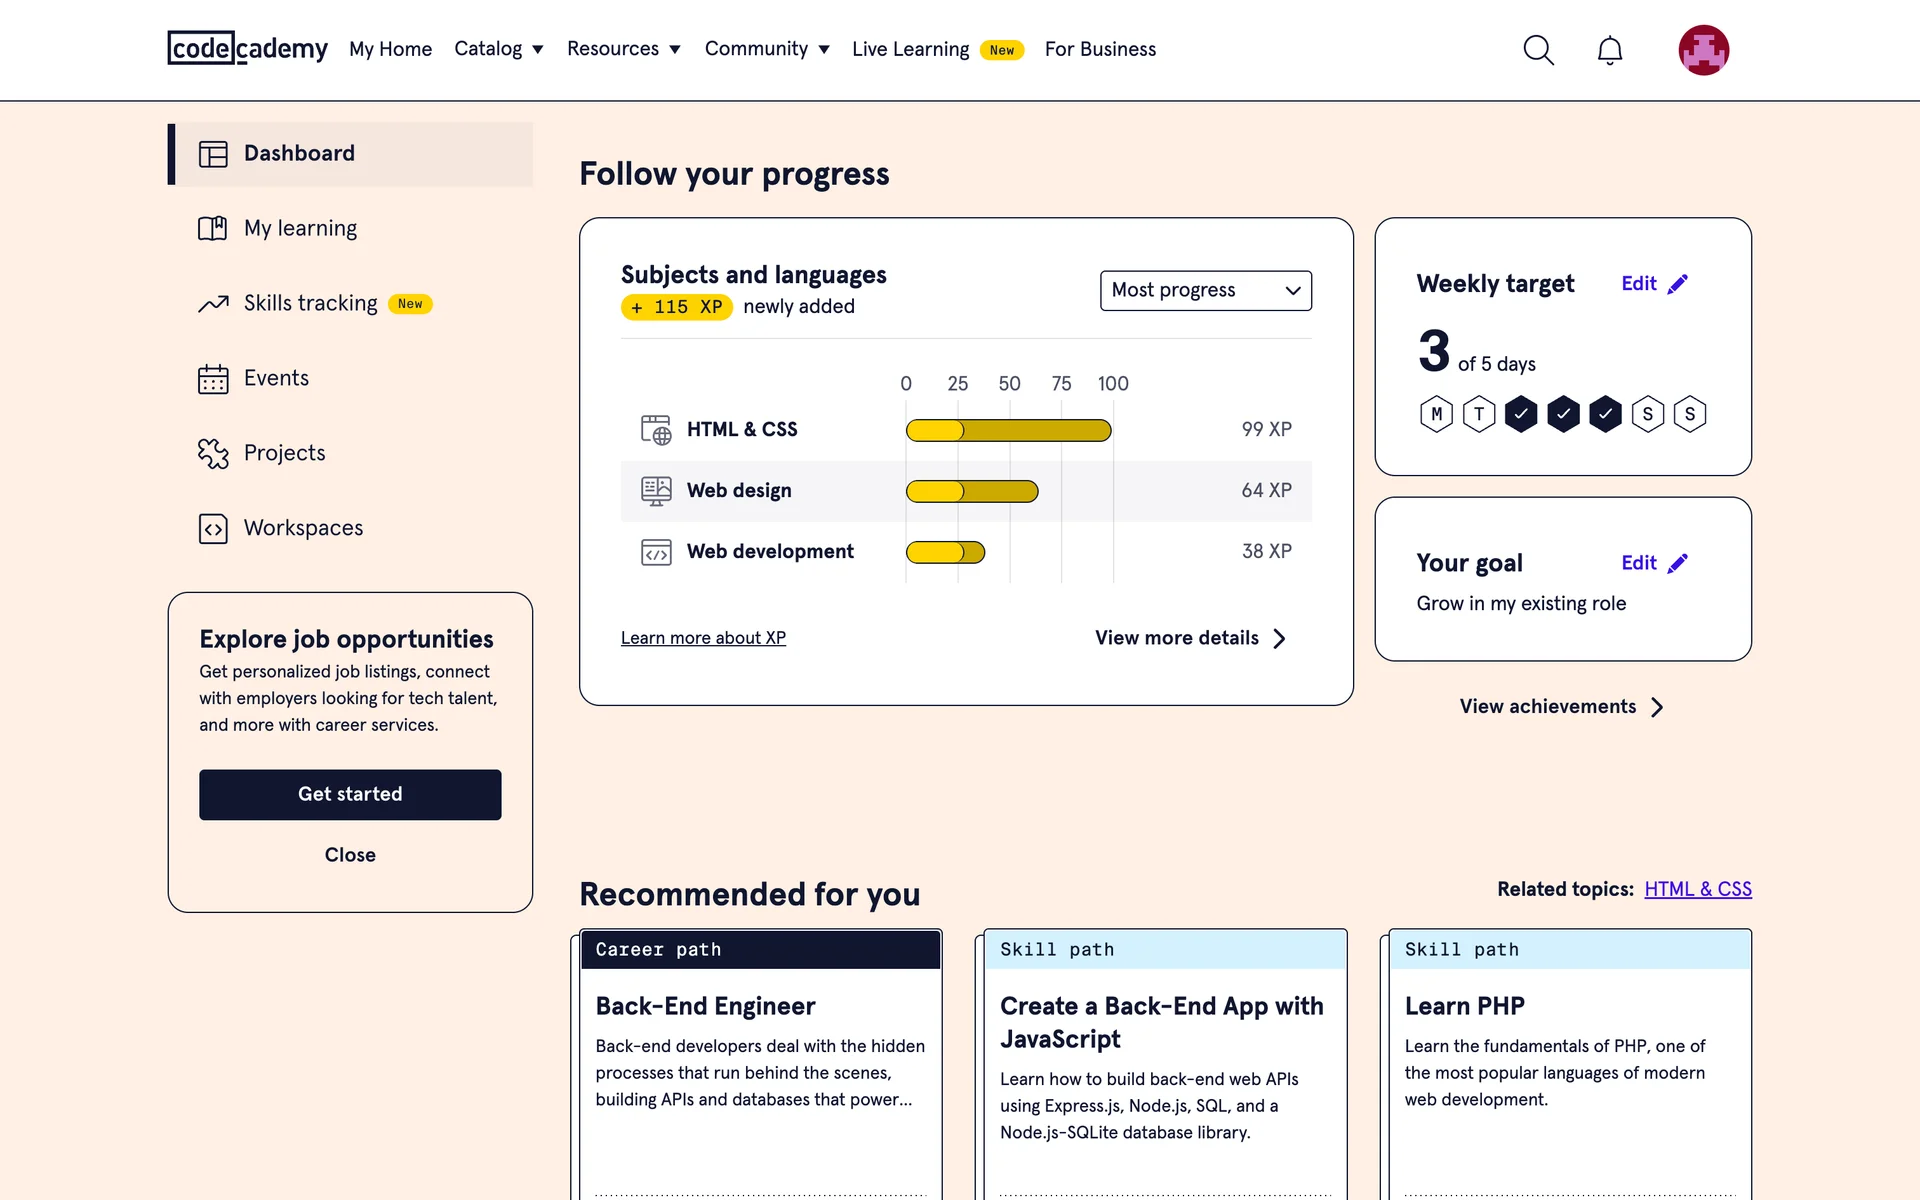1920x1200 pixels.
Task: Click the Codecademy logo
Action: coord(247,48)
